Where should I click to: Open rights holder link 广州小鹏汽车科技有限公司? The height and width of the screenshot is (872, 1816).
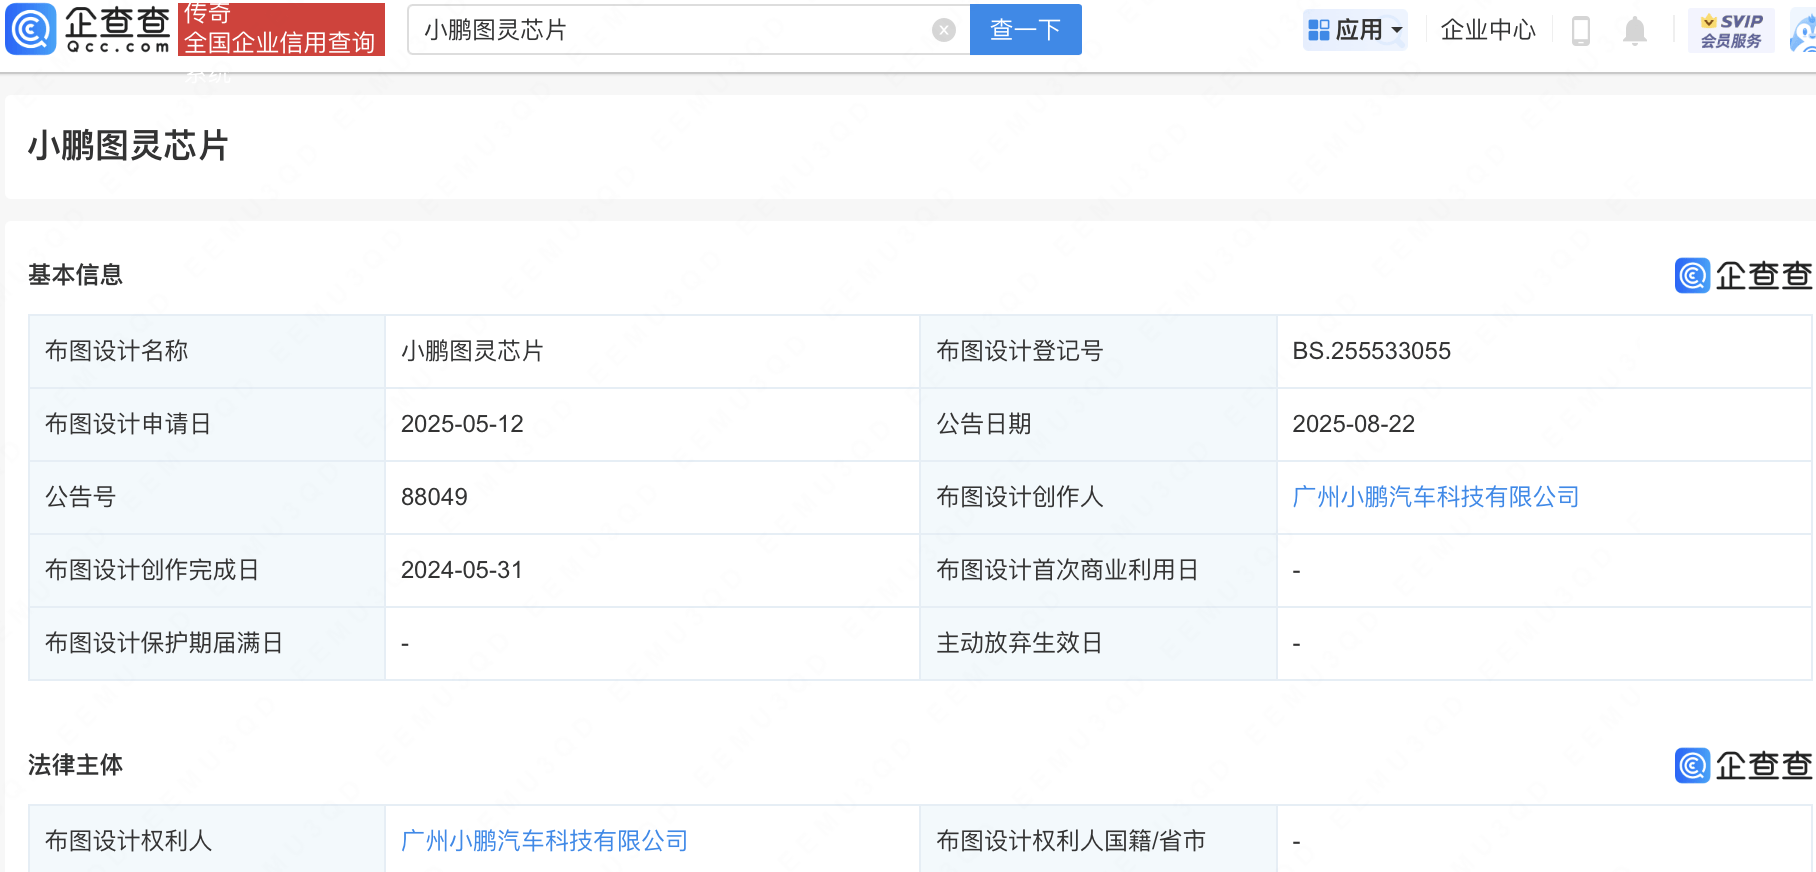point(544,841)
